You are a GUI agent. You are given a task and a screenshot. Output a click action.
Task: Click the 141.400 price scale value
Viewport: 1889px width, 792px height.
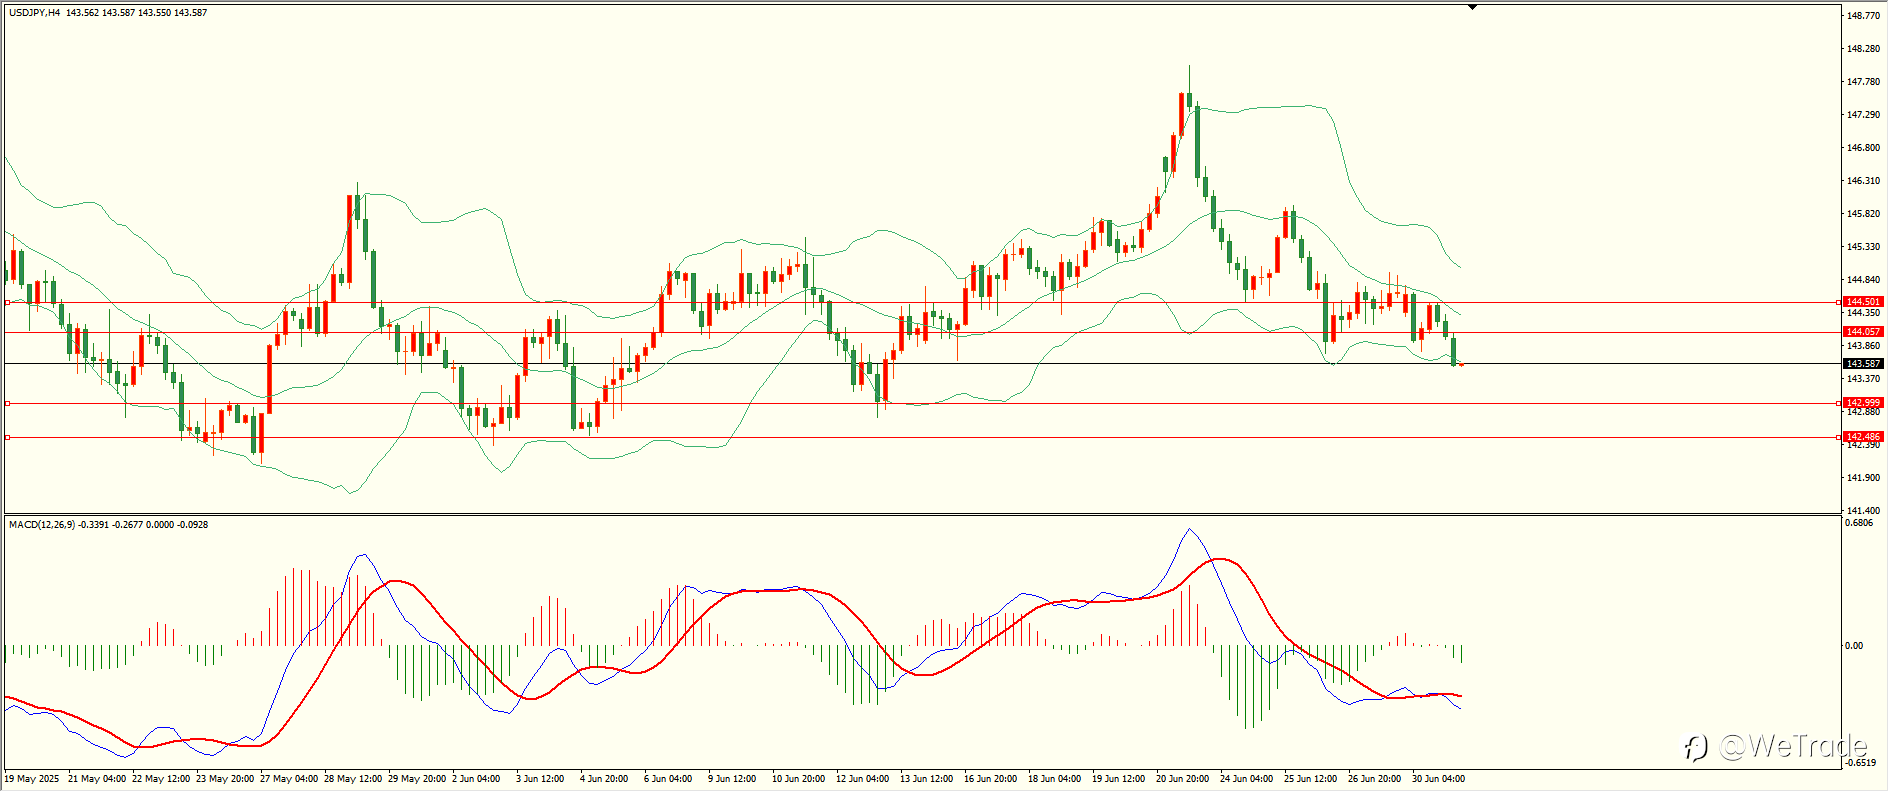click(1862, 511)
